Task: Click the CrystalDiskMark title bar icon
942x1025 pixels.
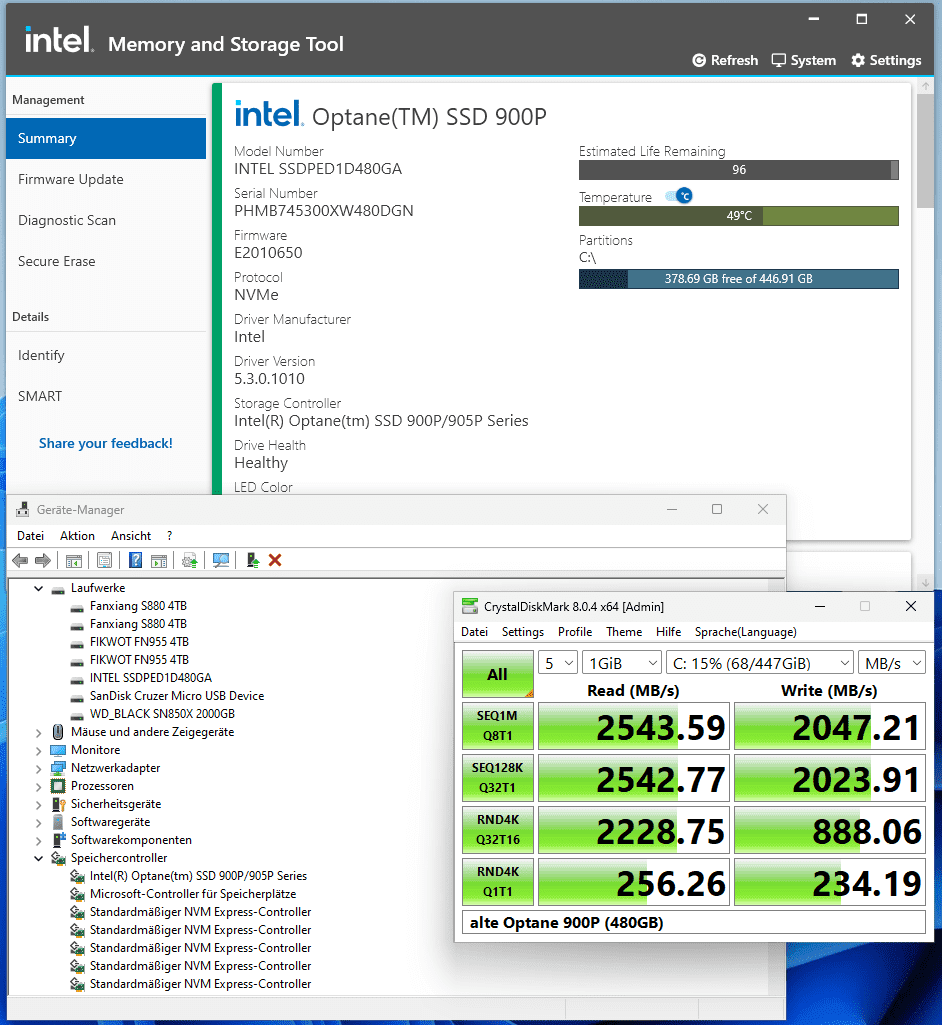Action: click(x=469, y=607)
